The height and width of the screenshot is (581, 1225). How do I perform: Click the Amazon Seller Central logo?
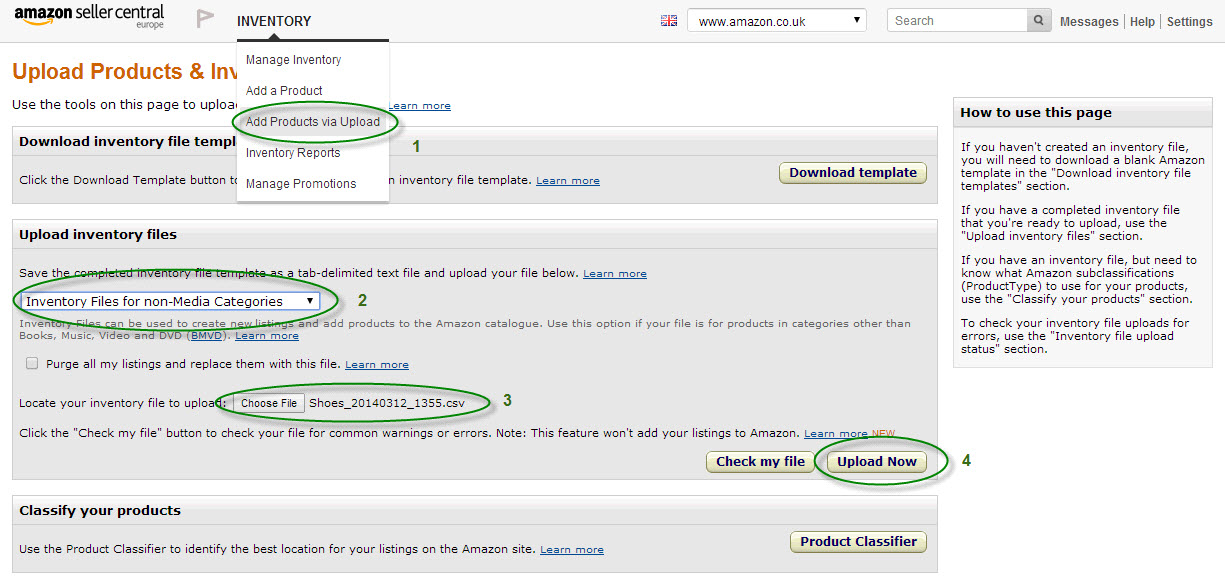[x=89, y=18]
